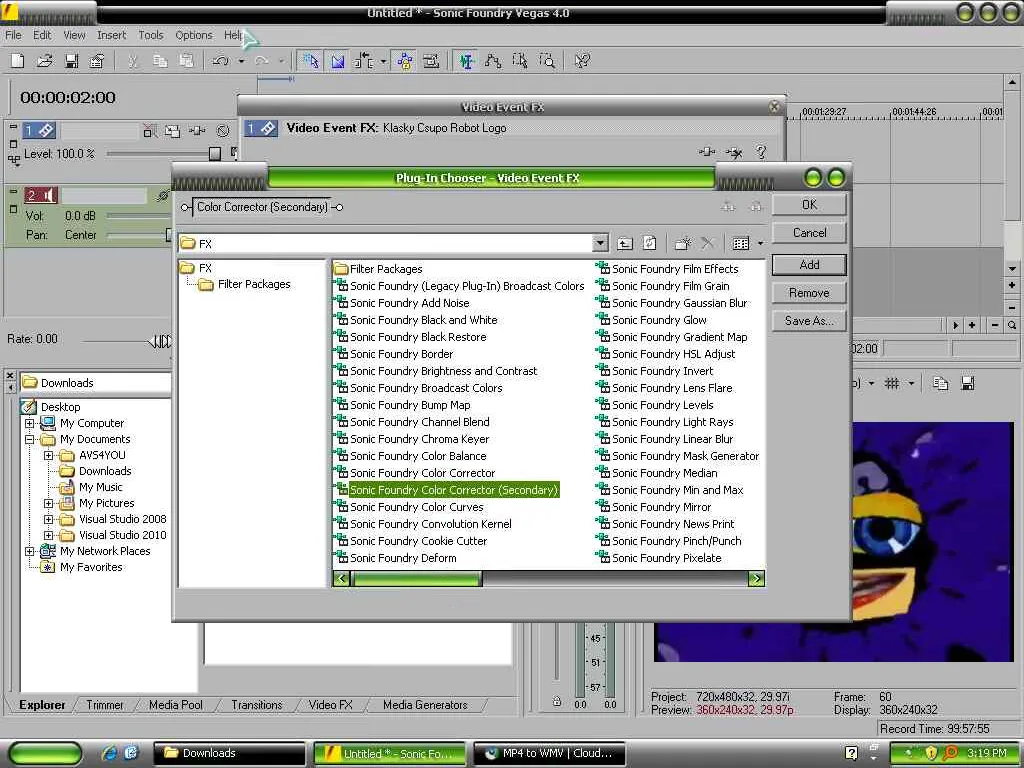Click the plug-in list horizontal scrollbar thumb
The height and width of the screenshot is (768, 1024).
coord(416,578)
